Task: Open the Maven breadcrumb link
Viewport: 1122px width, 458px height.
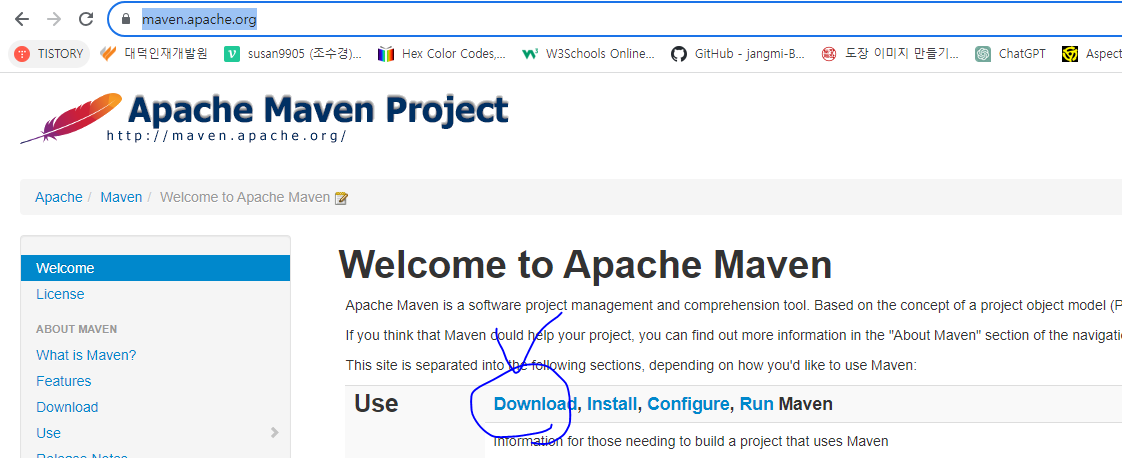Action: pyautogui.click(x=121, y=197)
